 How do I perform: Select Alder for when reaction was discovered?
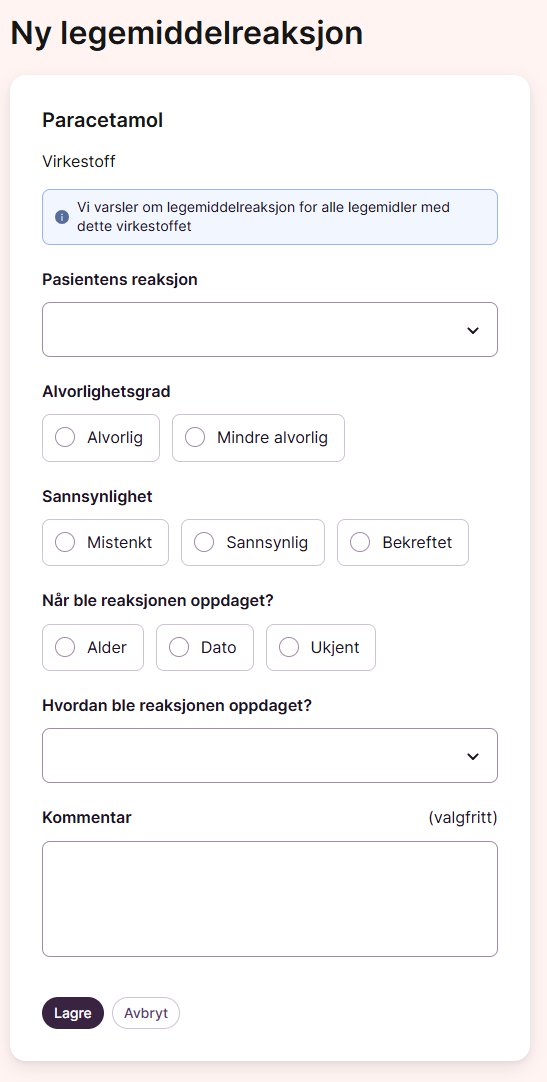click(93, 647)
